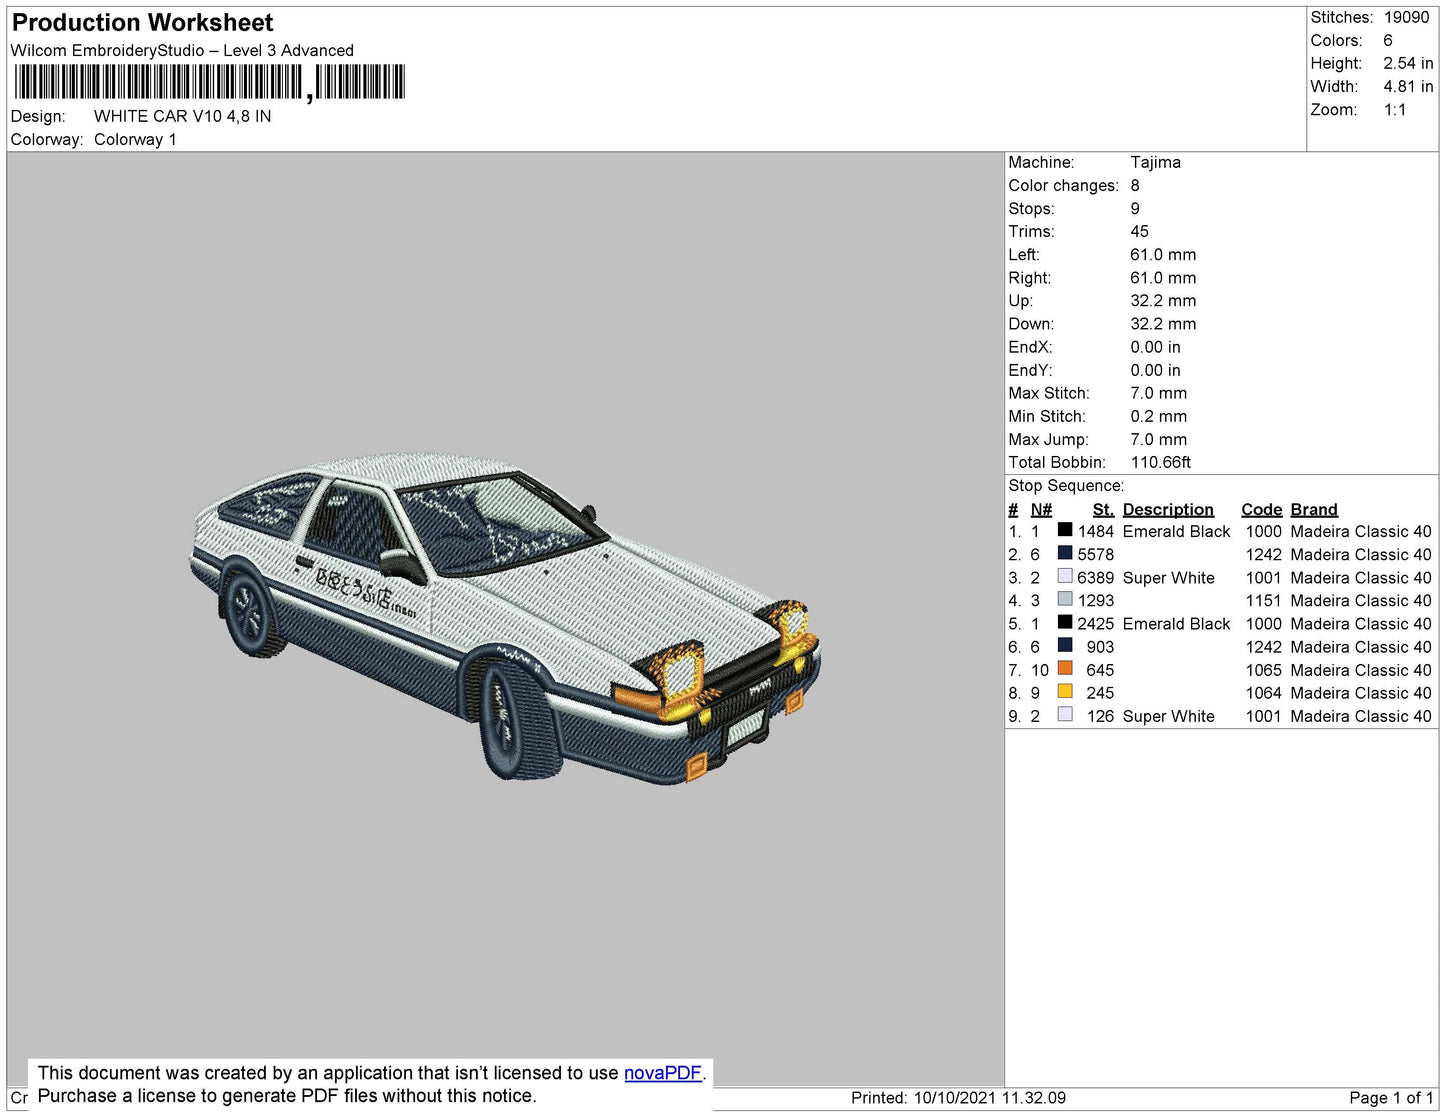Click the Stops value 9

click(x=1135, y=208)
